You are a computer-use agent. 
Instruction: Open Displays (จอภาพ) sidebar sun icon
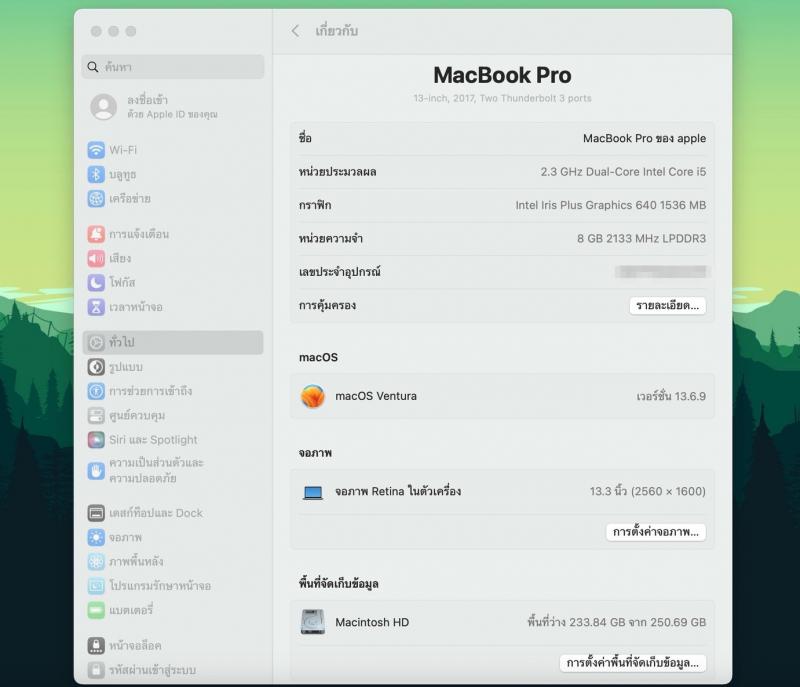point(96,537)
